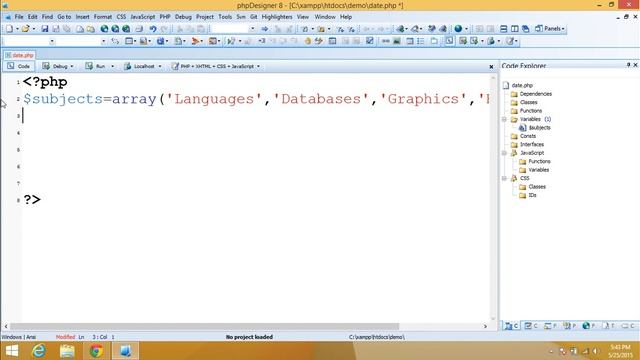
Task: Click the horizontal scrollbar of the editor
Action: 204,327
